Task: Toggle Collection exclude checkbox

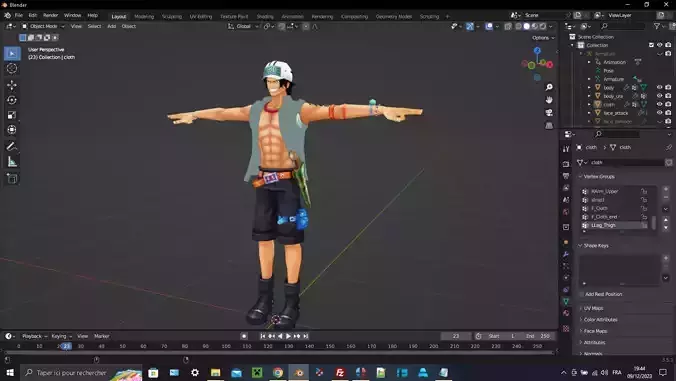Action: pos(651,45)
